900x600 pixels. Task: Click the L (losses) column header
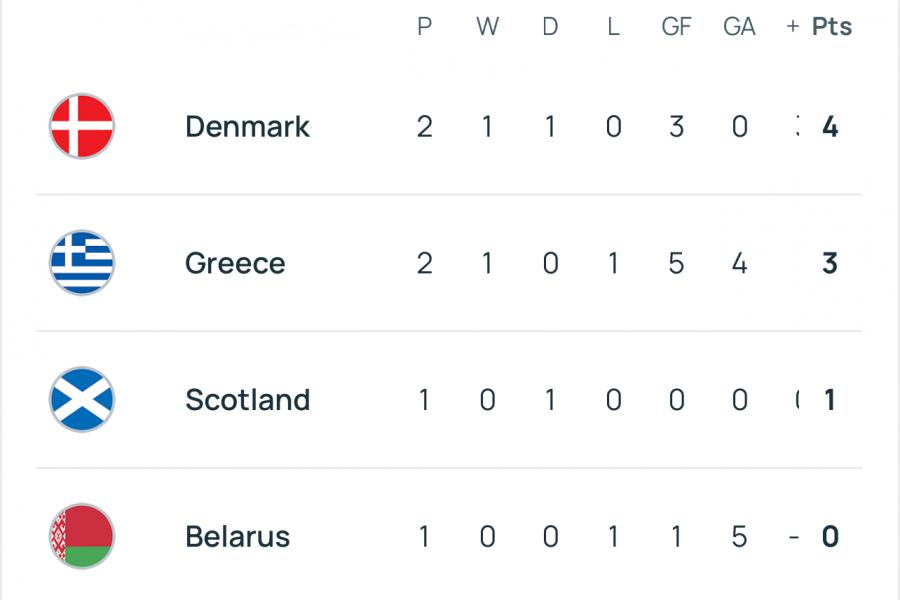[613, 27]
